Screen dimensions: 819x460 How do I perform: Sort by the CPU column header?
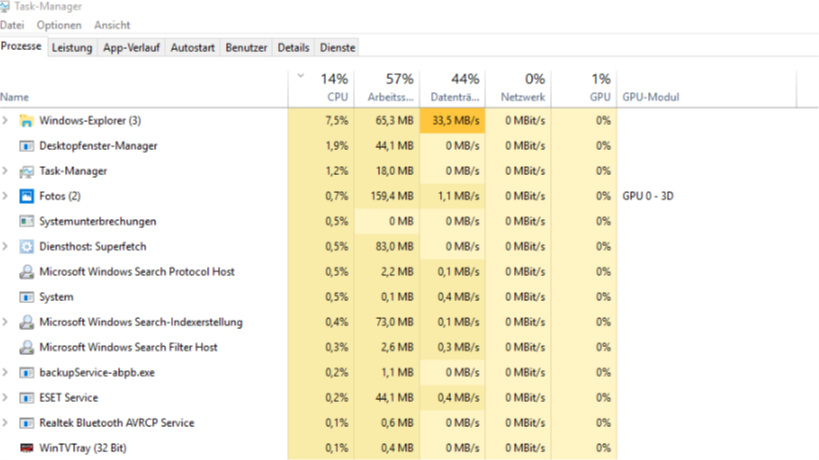coord(321,89)
